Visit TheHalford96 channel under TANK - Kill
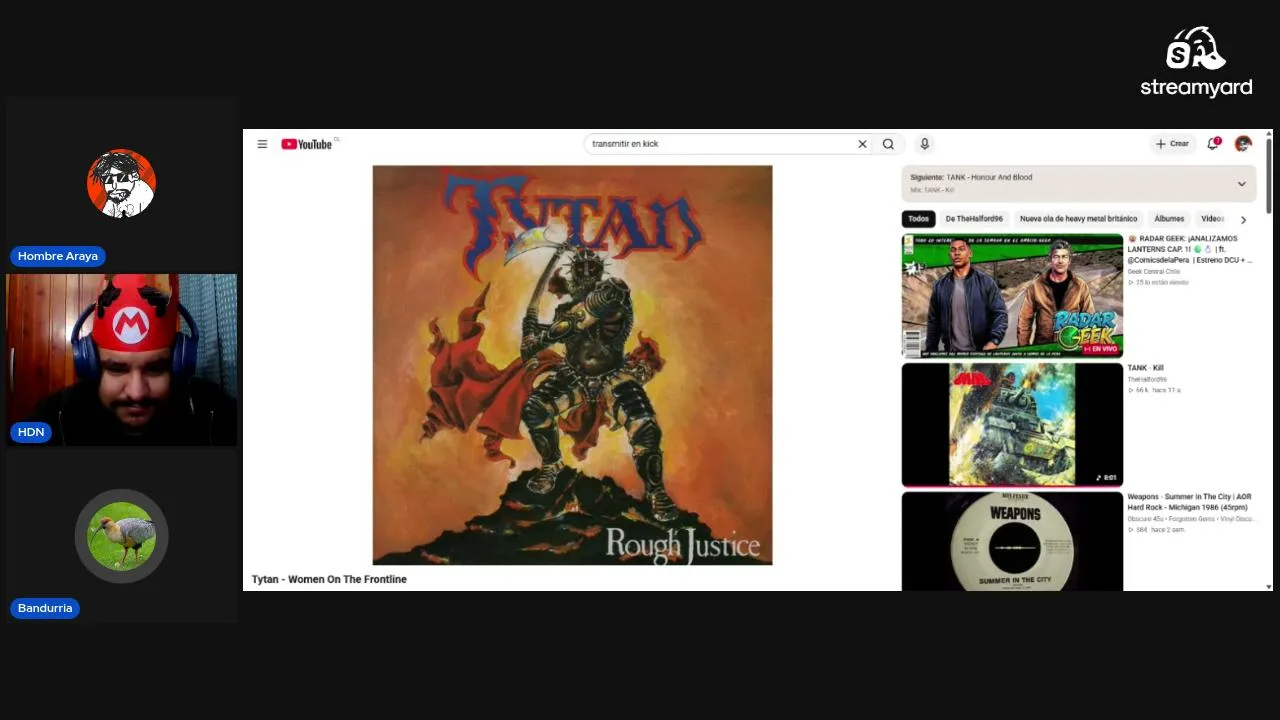The image size is (1280, 720). click(1147, 380)
